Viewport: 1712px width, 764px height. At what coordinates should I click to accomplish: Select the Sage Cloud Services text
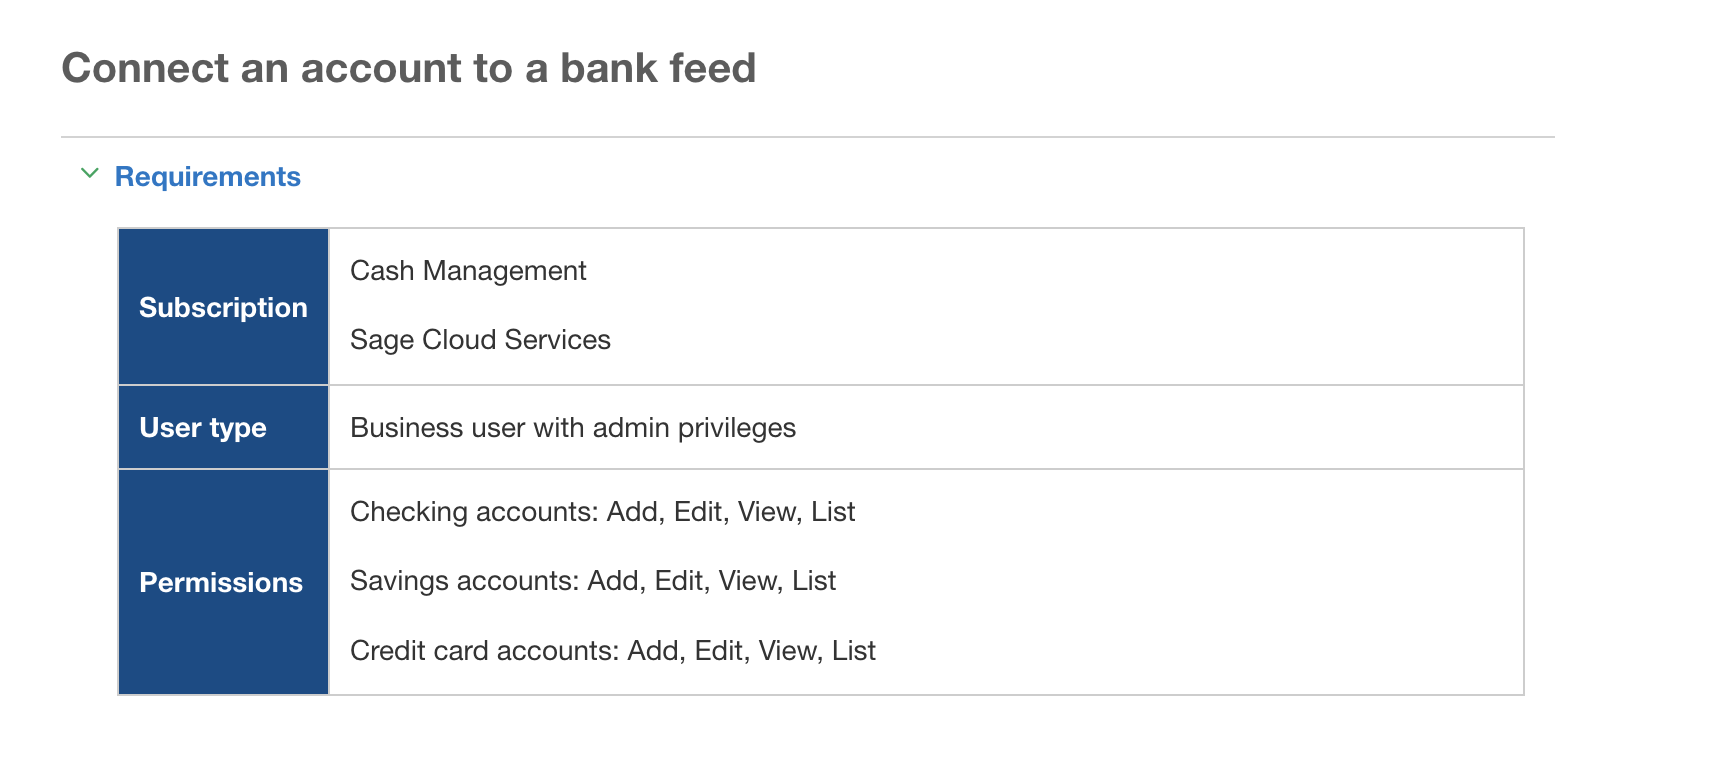click(x=480, y=340)
